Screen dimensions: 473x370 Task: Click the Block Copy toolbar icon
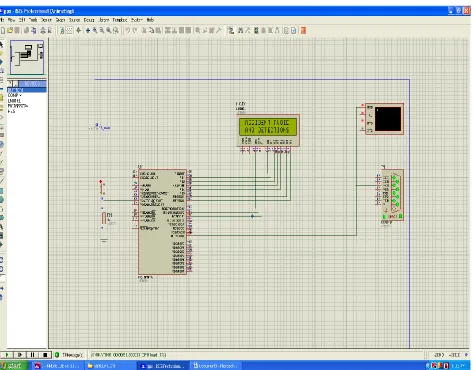[x=168, y=31]
